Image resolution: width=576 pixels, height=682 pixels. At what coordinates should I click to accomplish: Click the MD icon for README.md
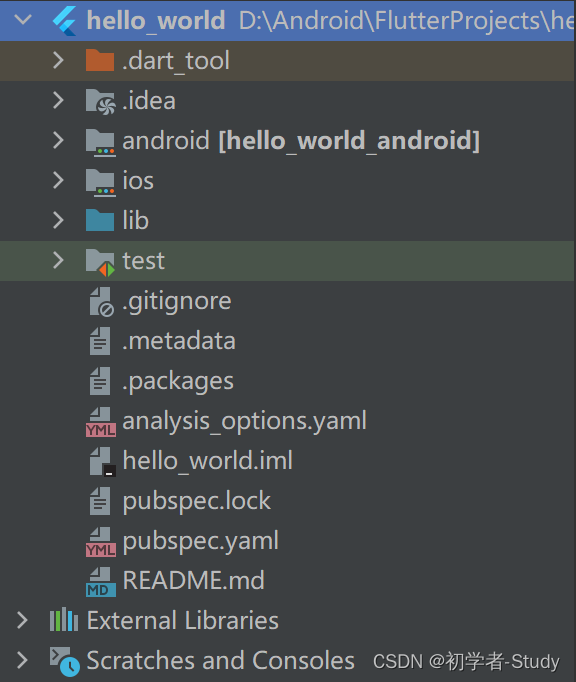pos(100,582)
